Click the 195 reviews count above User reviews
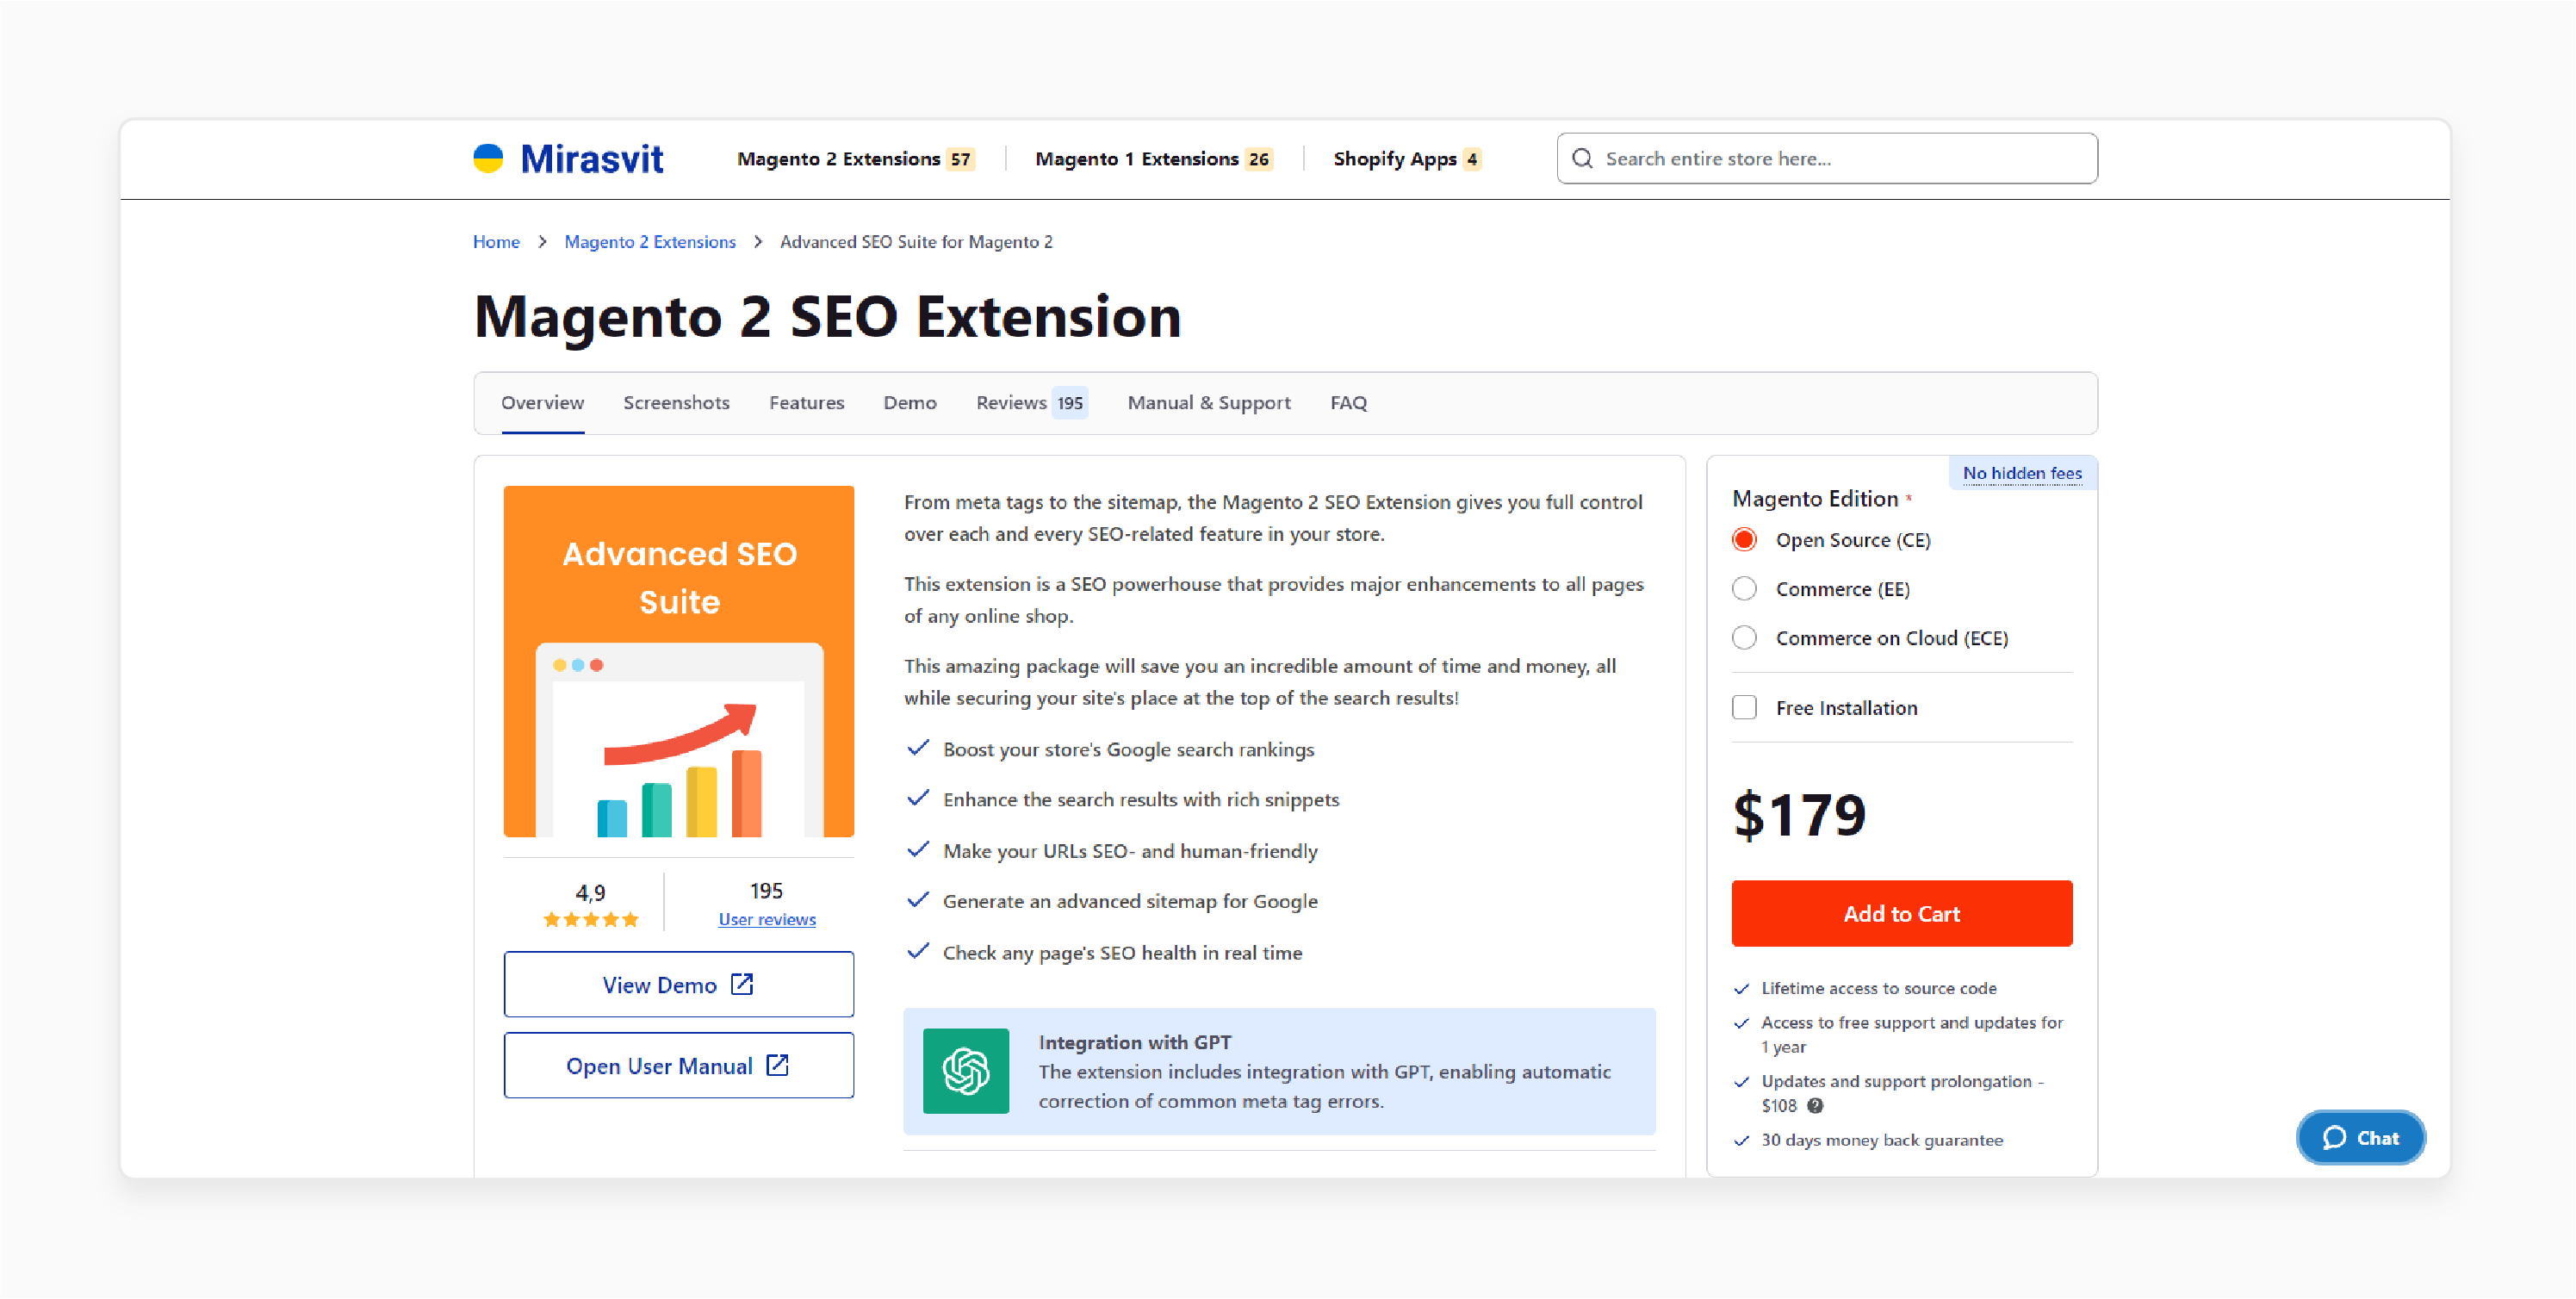 [x=766, y=890]
